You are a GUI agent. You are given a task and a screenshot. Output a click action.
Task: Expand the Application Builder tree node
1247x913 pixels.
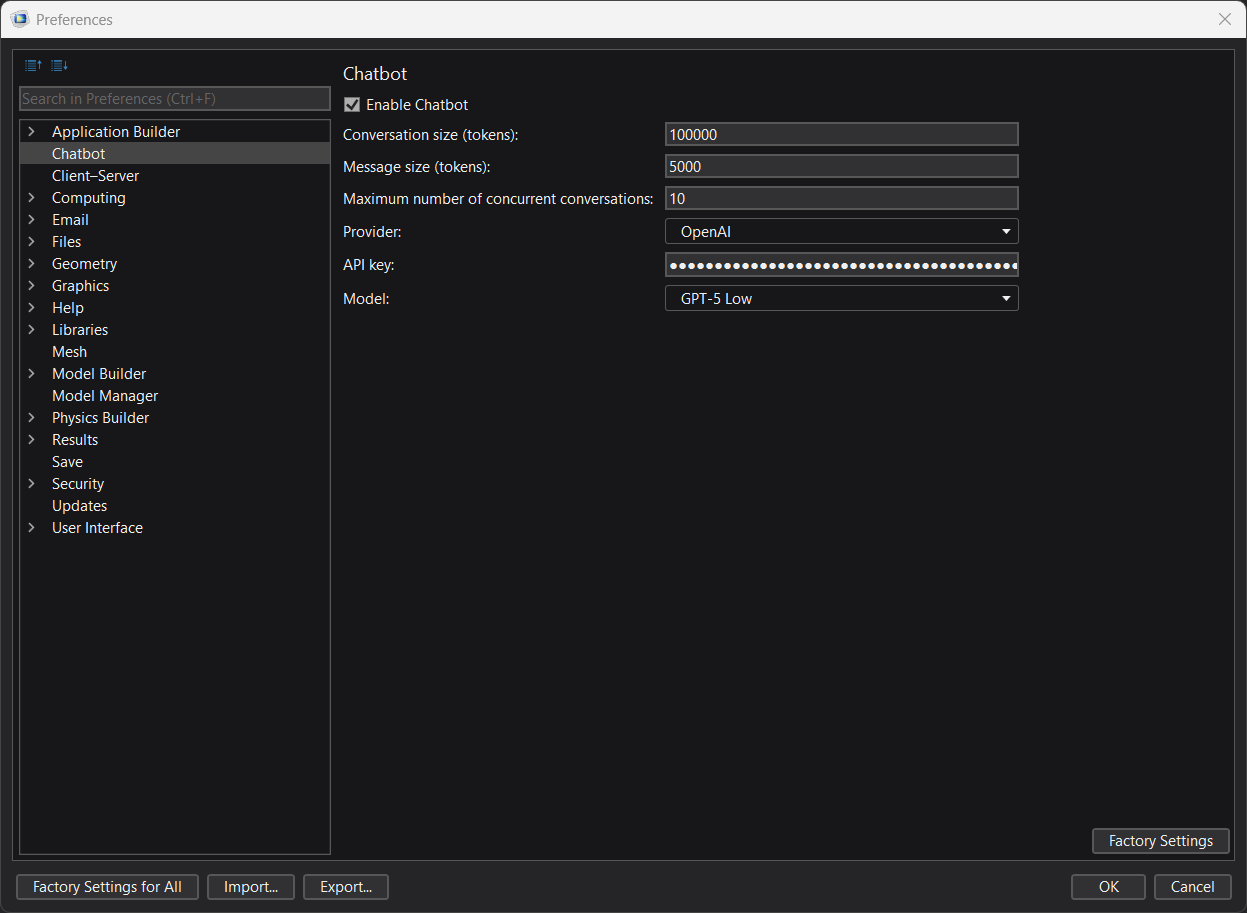pyautogui.click(x=32, y=132)
